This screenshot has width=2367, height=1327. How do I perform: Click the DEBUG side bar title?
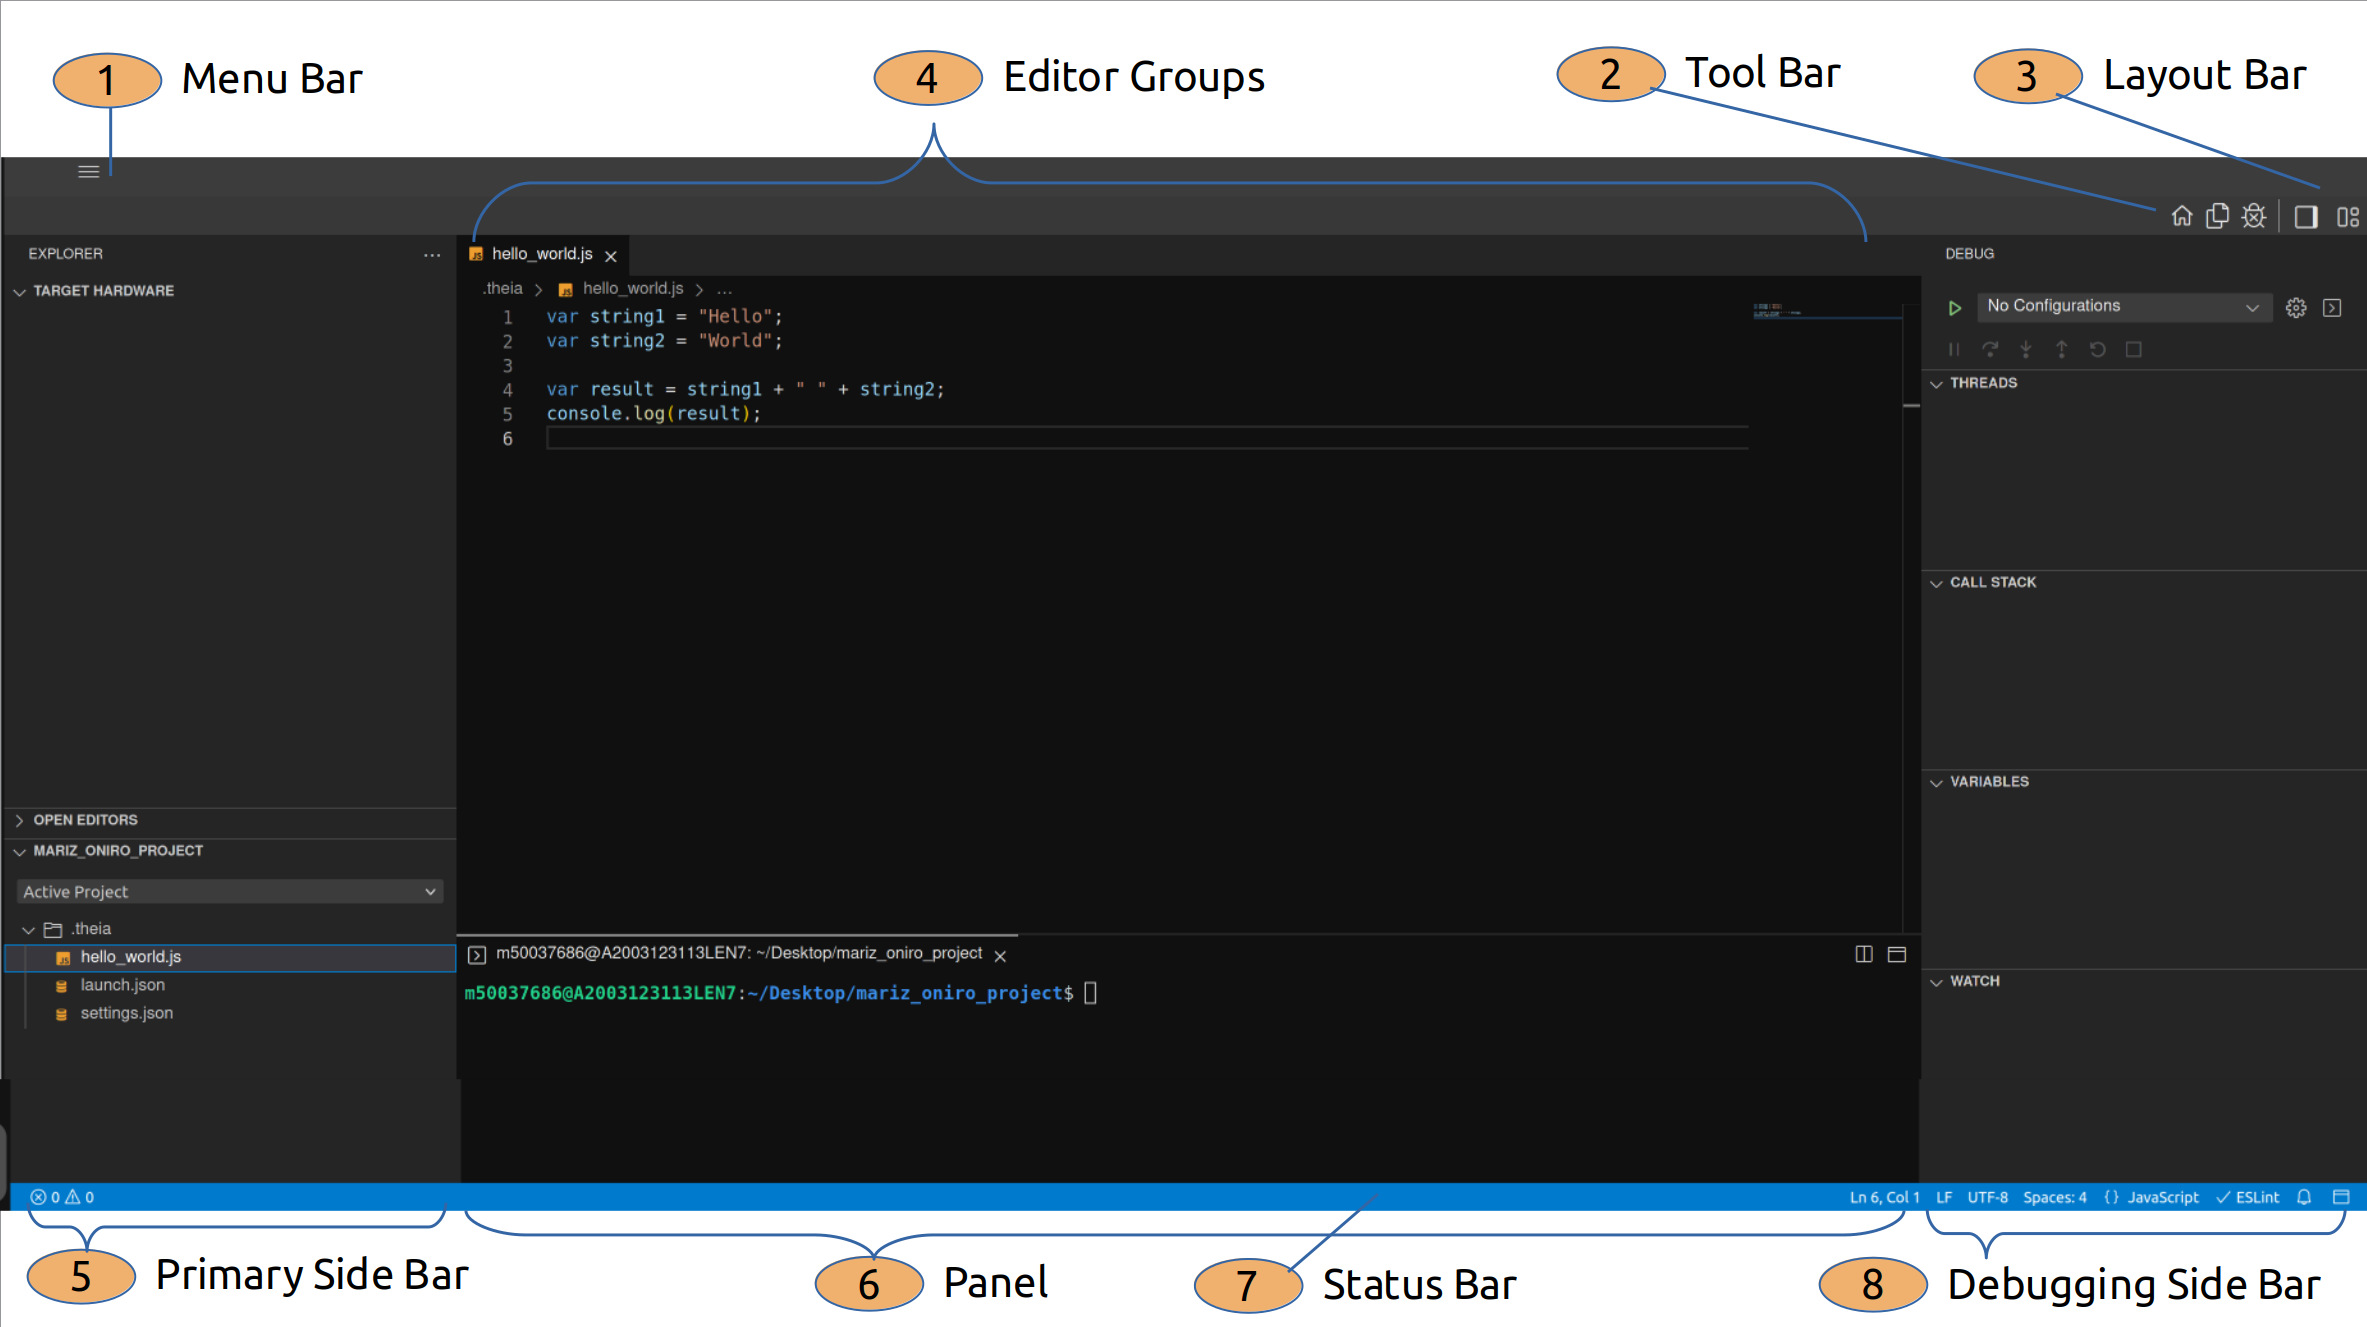pyautogui.click(x=1969, y=254)
